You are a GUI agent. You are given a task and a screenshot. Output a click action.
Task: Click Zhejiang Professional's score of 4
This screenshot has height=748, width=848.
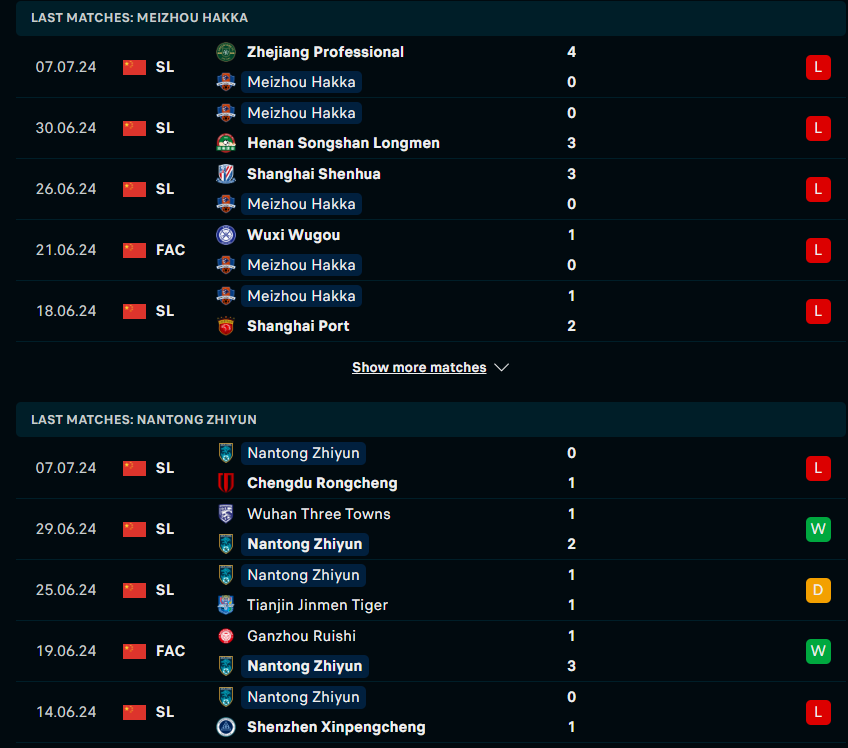[572, 52]
